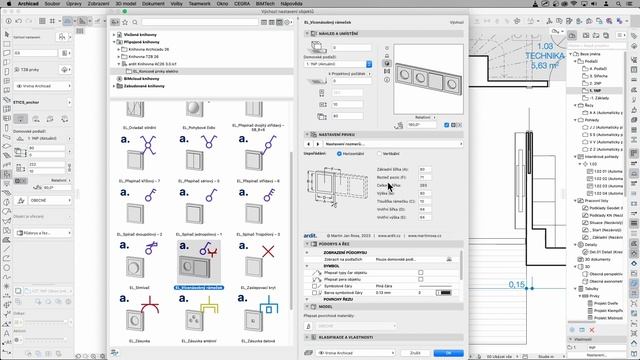
Task: Tick the Symbolové čáry row checkbox
Action: 314,286
